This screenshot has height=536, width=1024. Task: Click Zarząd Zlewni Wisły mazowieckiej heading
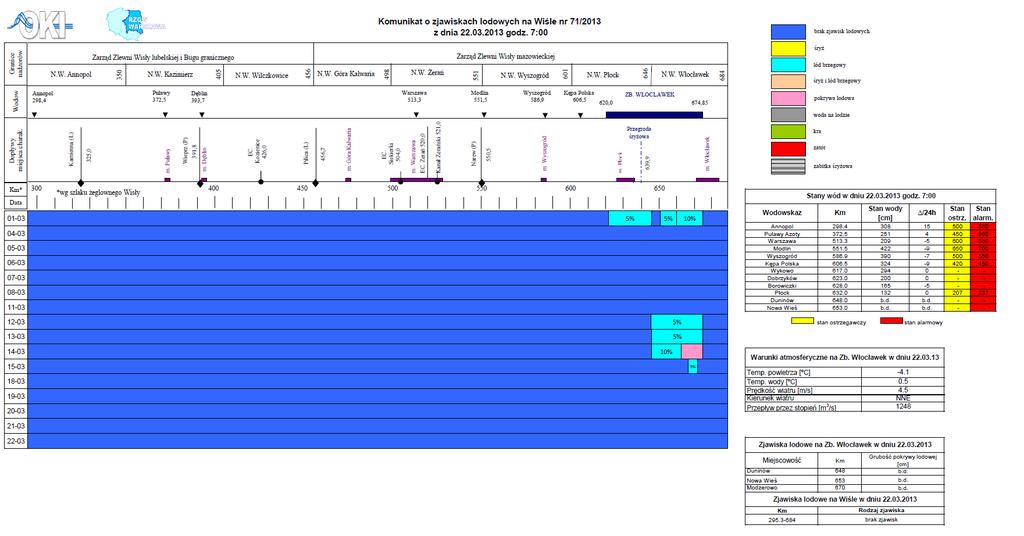[x=505, y=56]
